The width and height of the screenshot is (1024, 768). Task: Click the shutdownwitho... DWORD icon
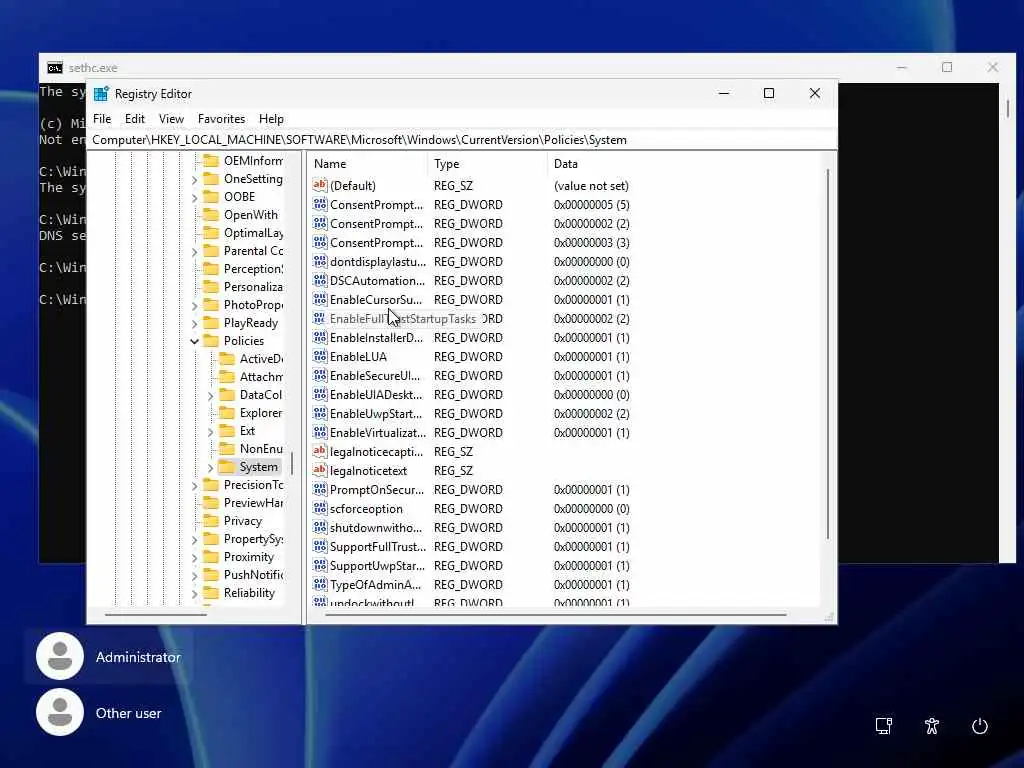319,527
